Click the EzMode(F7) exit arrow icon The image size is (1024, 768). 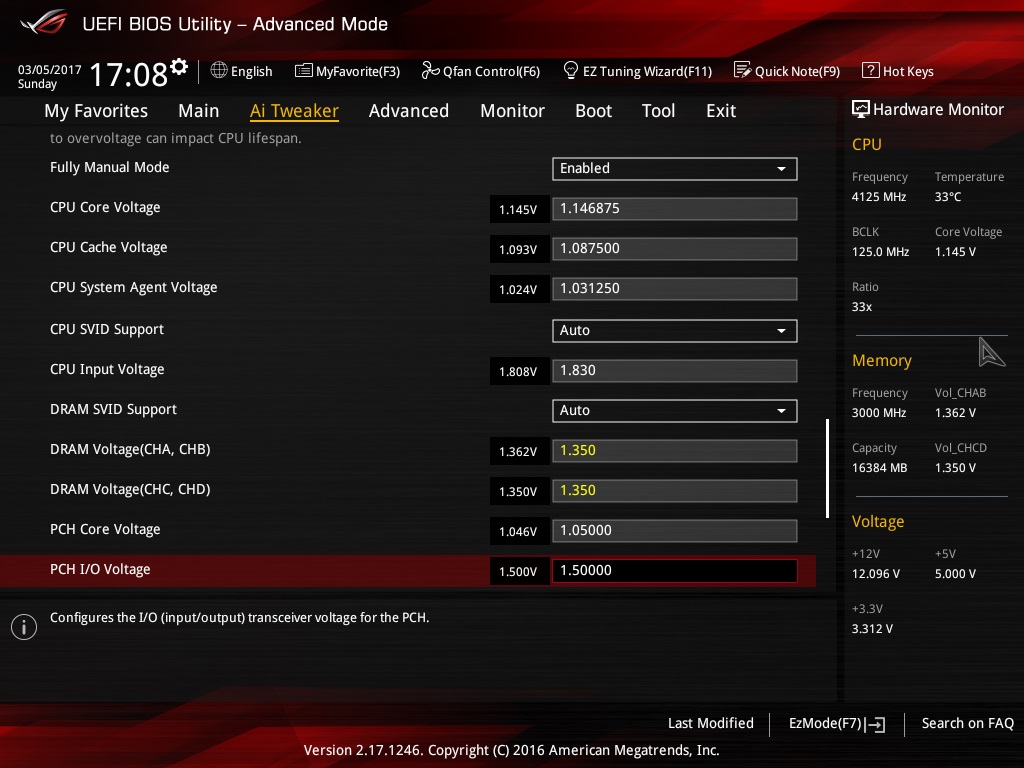coord(875,724)
